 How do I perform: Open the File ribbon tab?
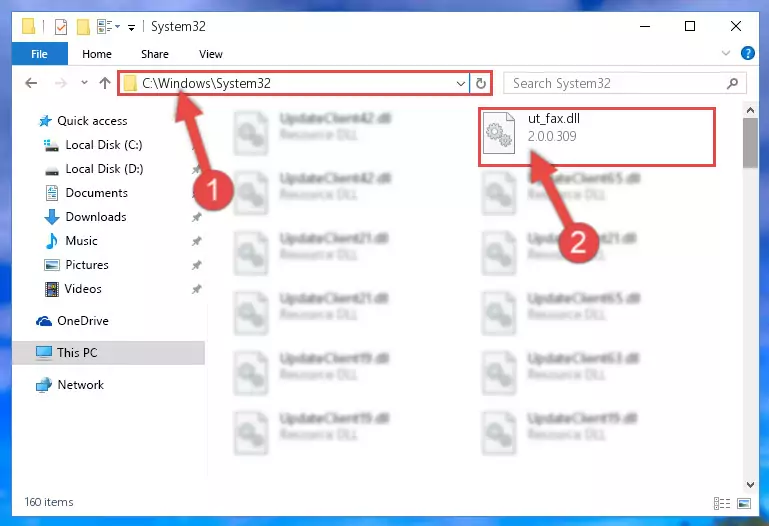(40, 54)
